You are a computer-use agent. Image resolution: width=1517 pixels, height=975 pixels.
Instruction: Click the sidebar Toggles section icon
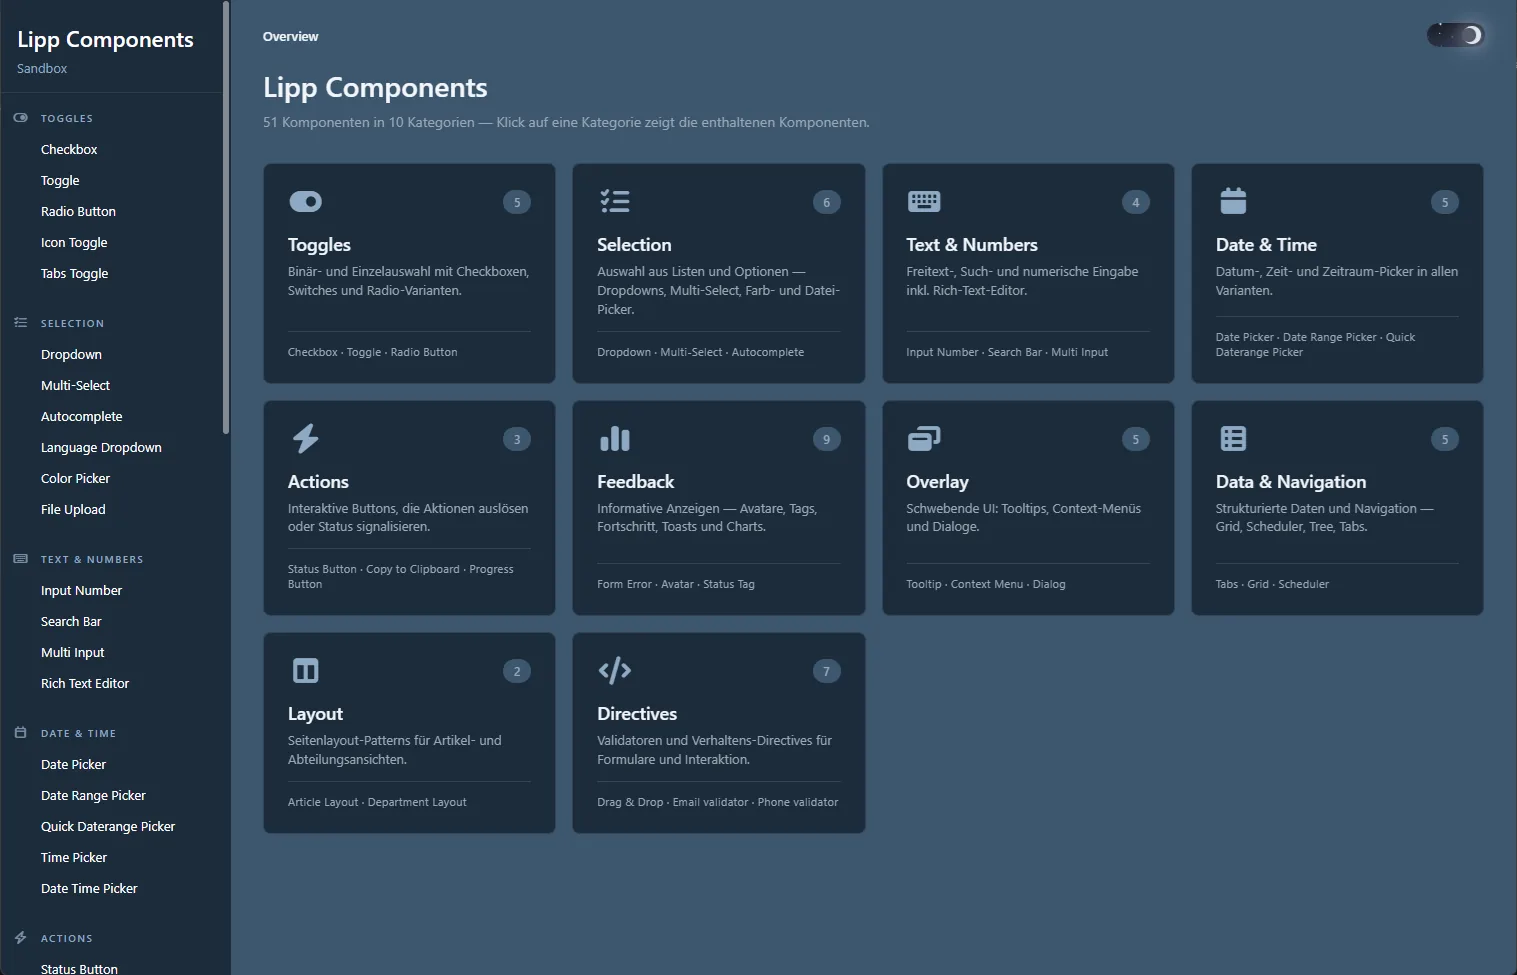20,118
